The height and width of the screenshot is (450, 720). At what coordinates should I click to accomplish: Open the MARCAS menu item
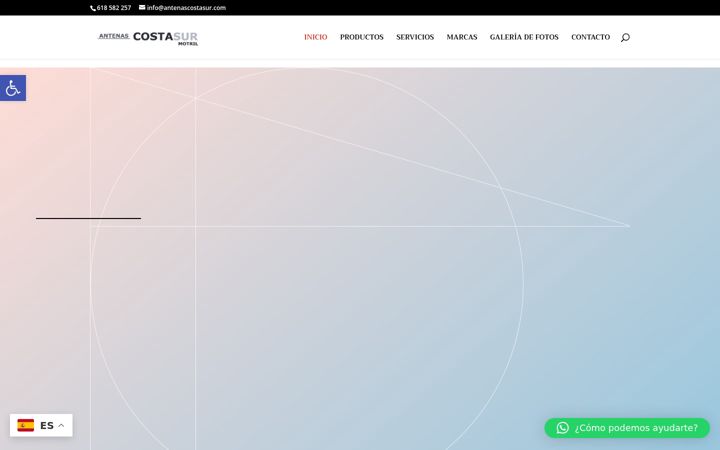pyautogui.click(x=461, y=37)
